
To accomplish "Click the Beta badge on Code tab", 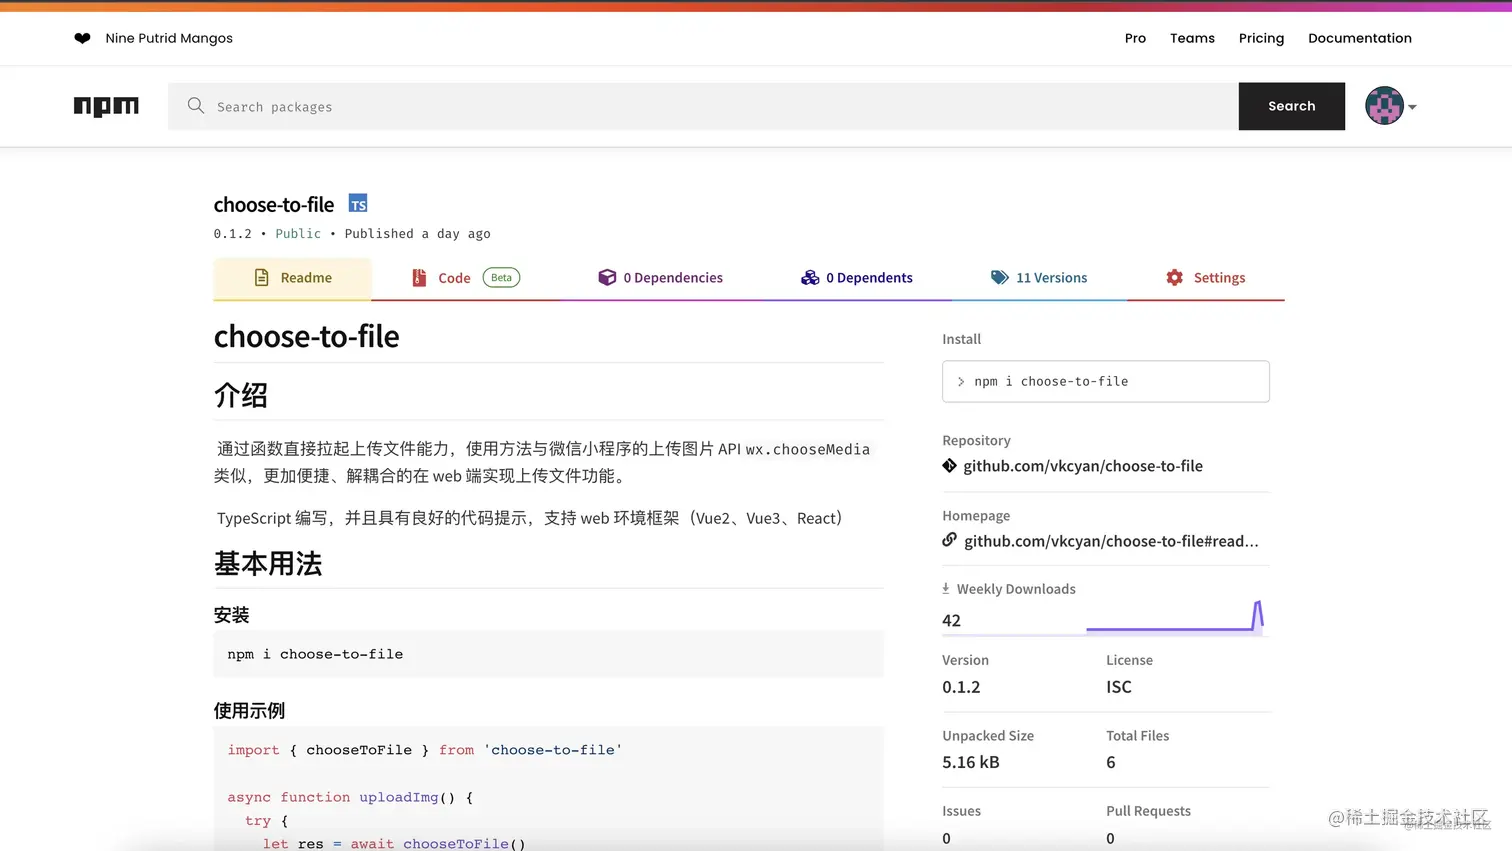I will coord(501,278).
